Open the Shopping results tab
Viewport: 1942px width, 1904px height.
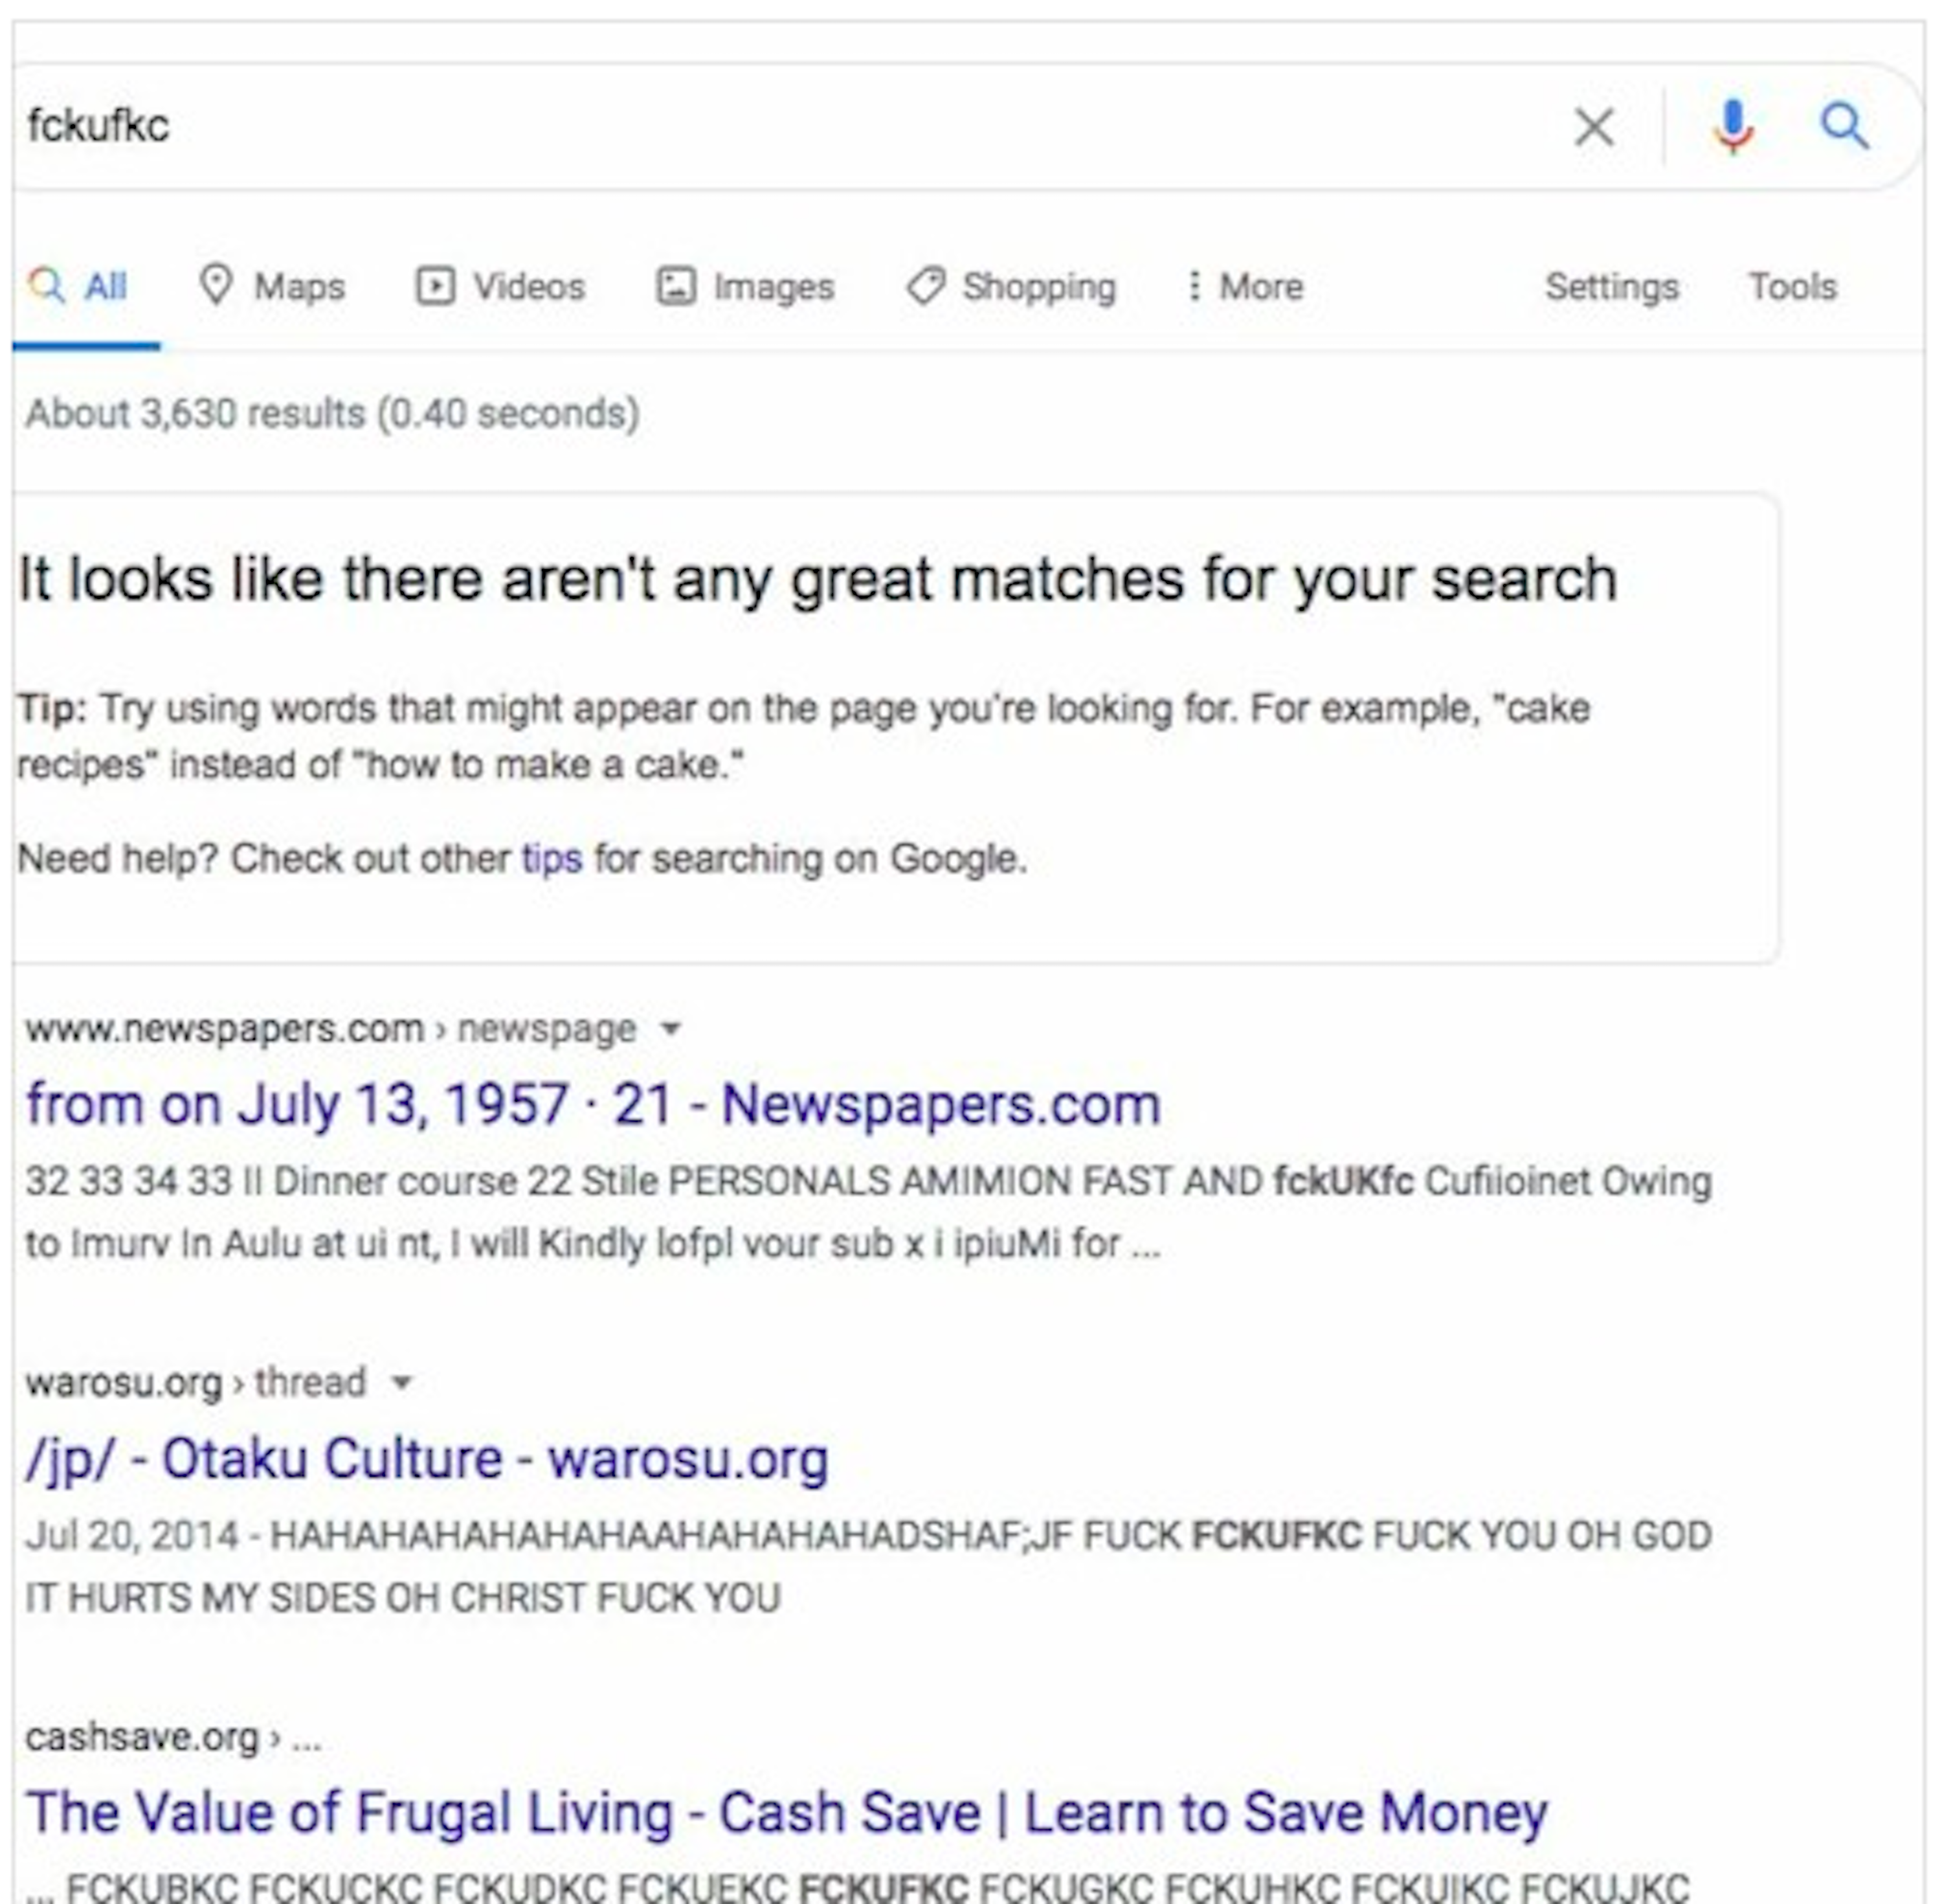pyautogui.click(x=1038, y=287)
